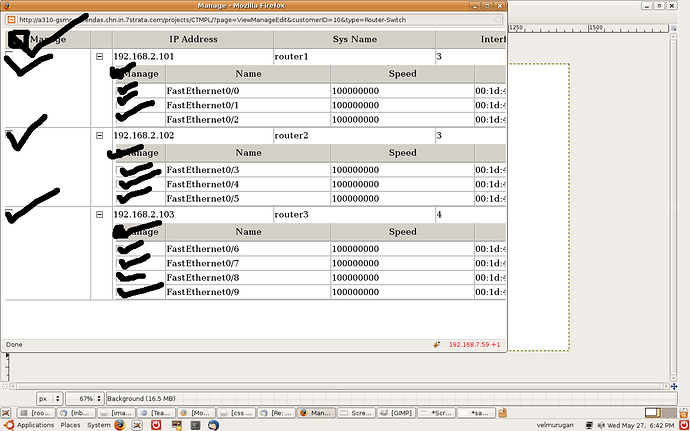
Task: Open the terminal launcher in the panel
Action: [196, 425]
